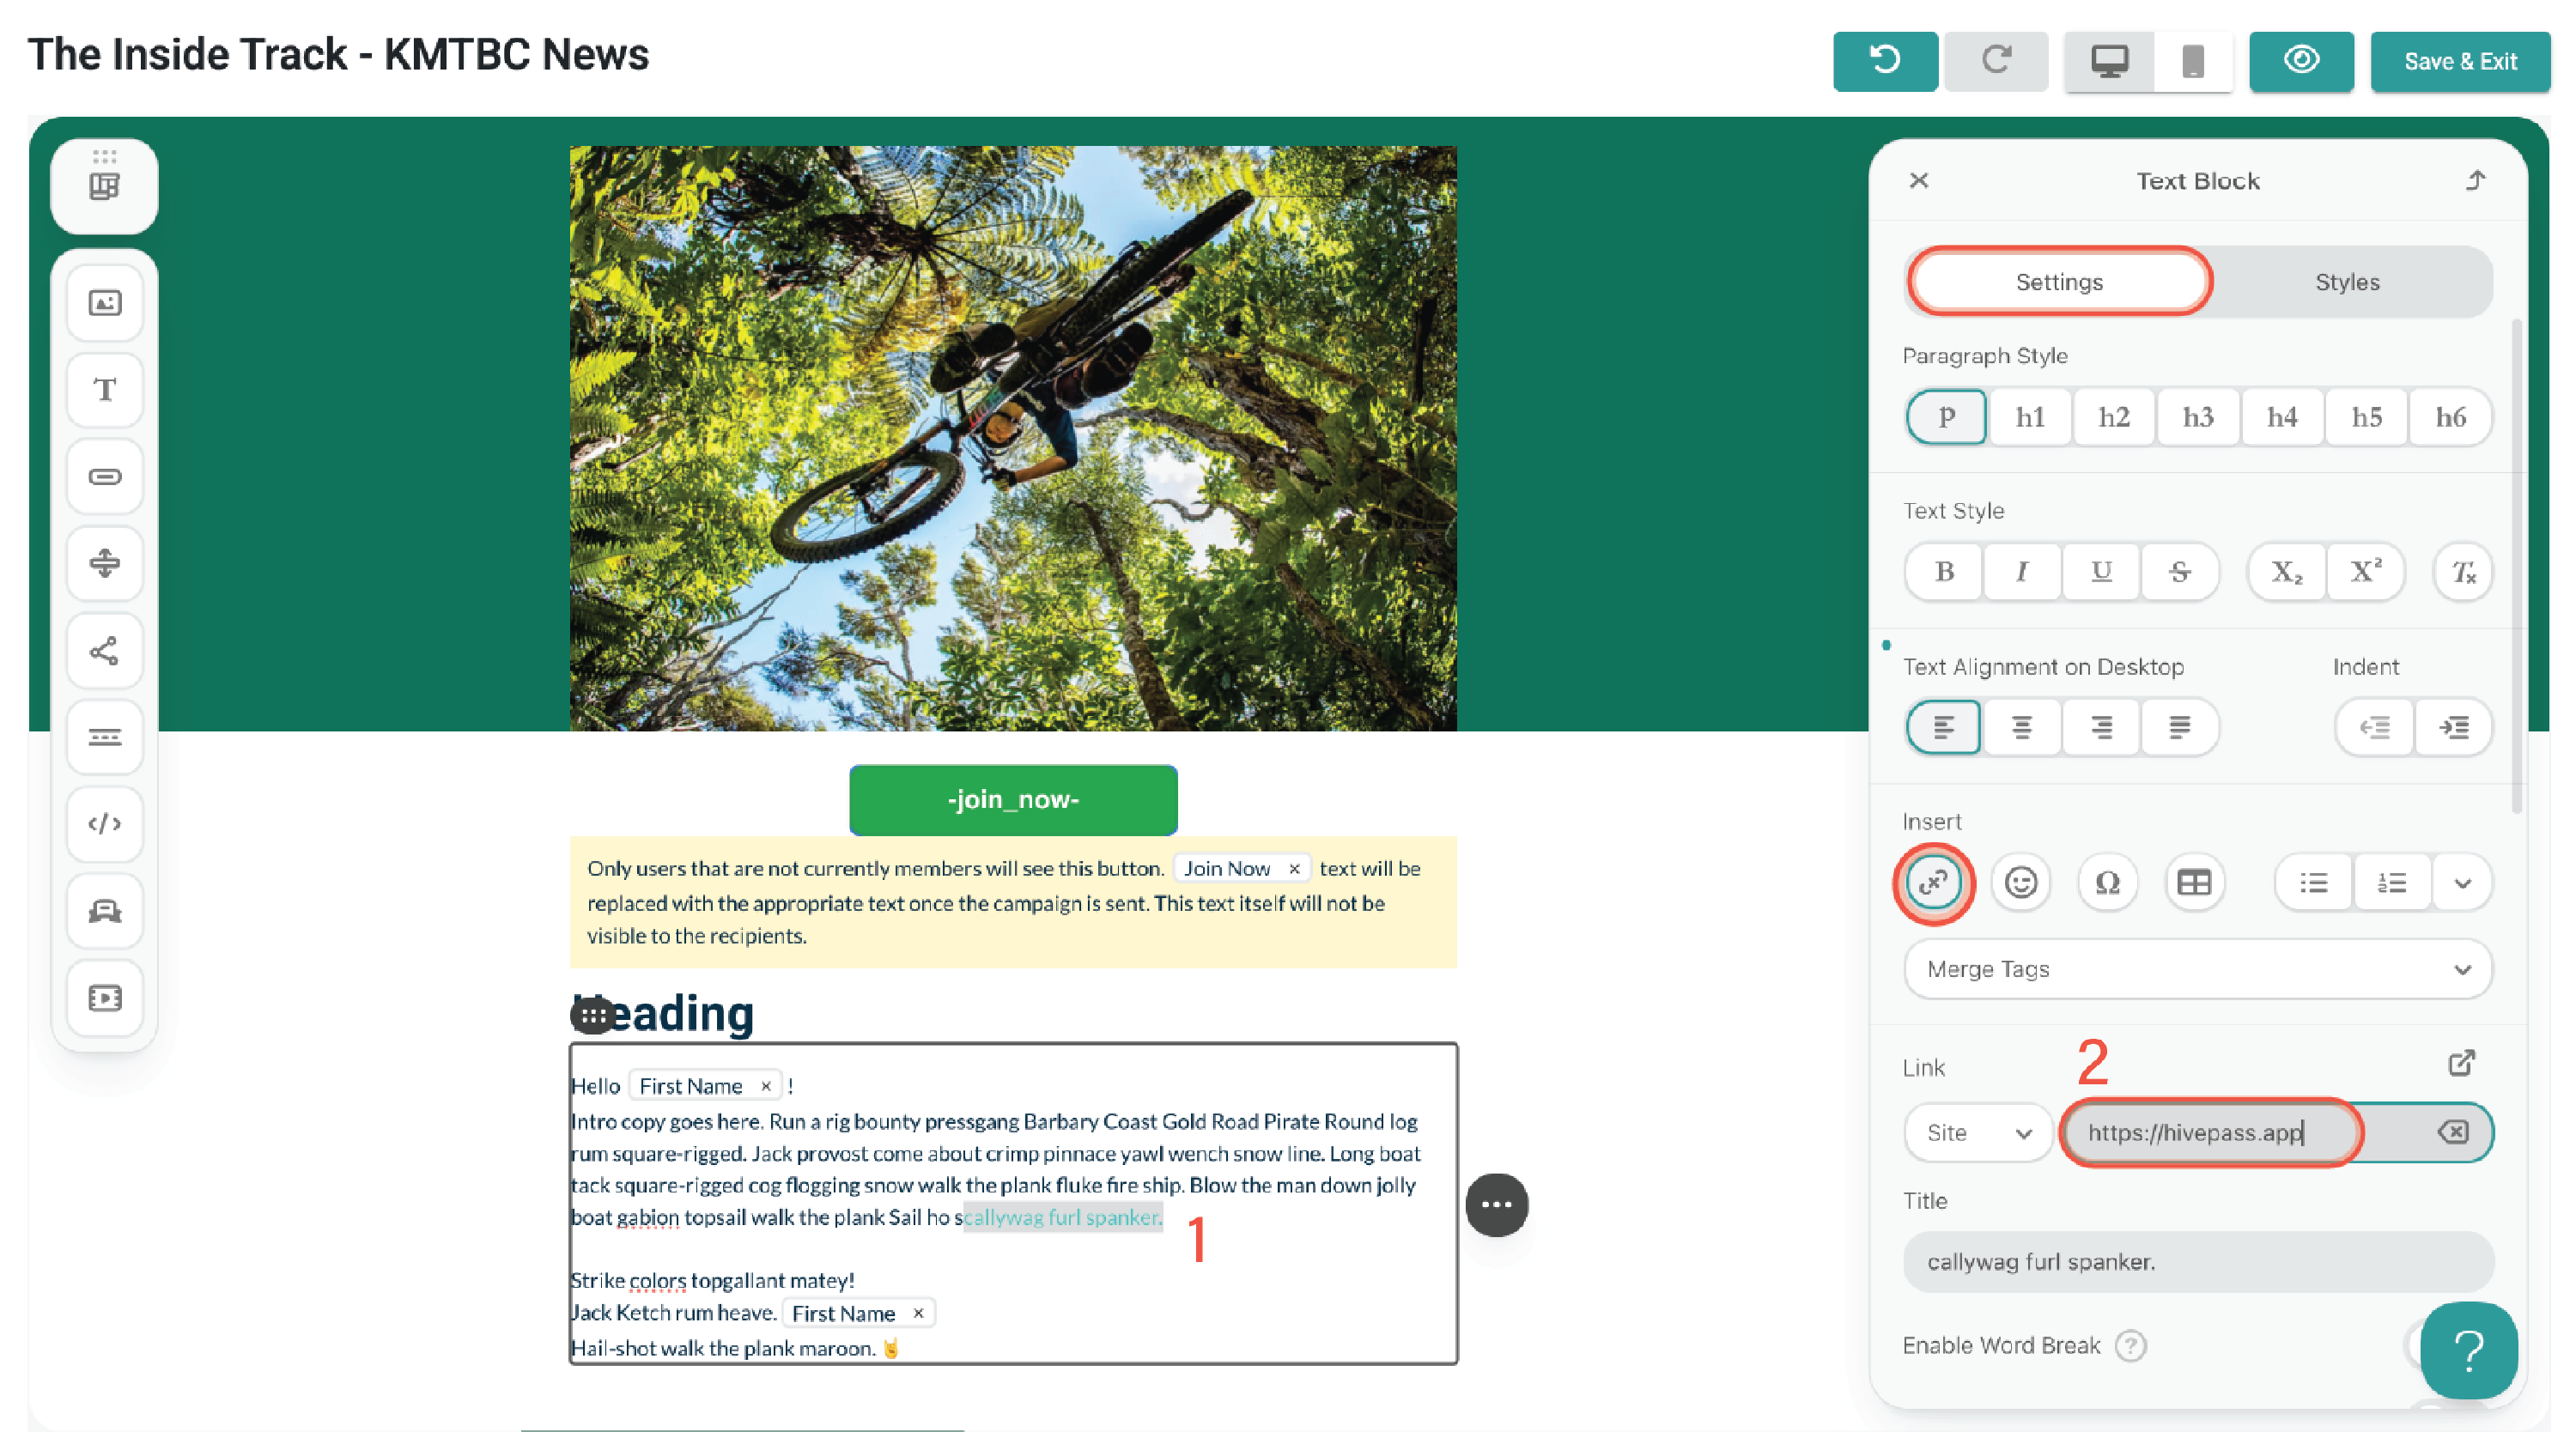Open the preview eye button

(2301, 61)
